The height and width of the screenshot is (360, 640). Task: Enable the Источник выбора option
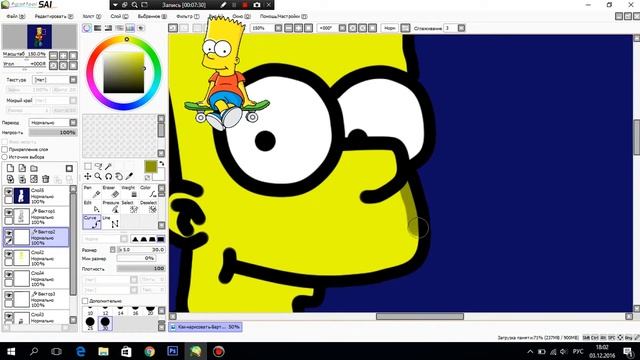tap(5, 157)
